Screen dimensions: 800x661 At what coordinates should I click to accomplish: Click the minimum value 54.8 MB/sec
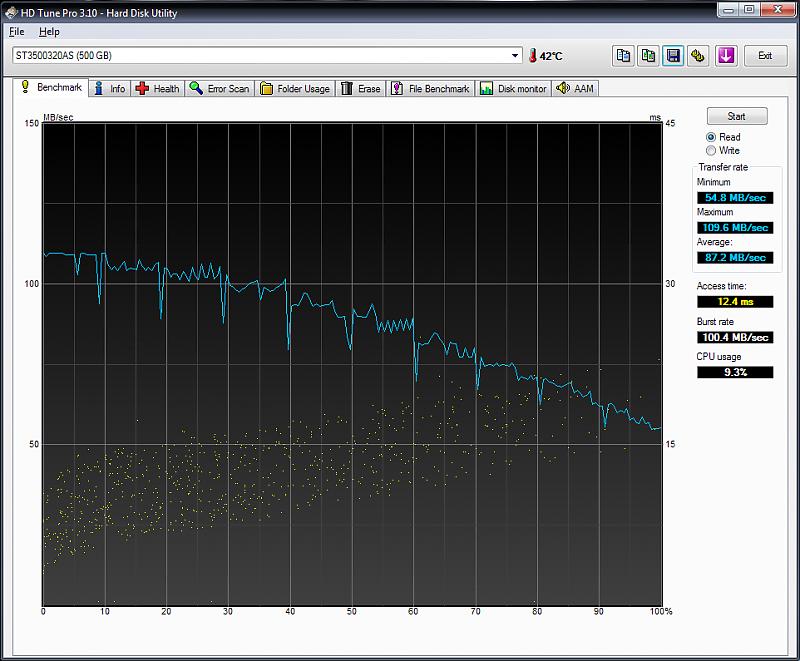[x=735, y=198]
